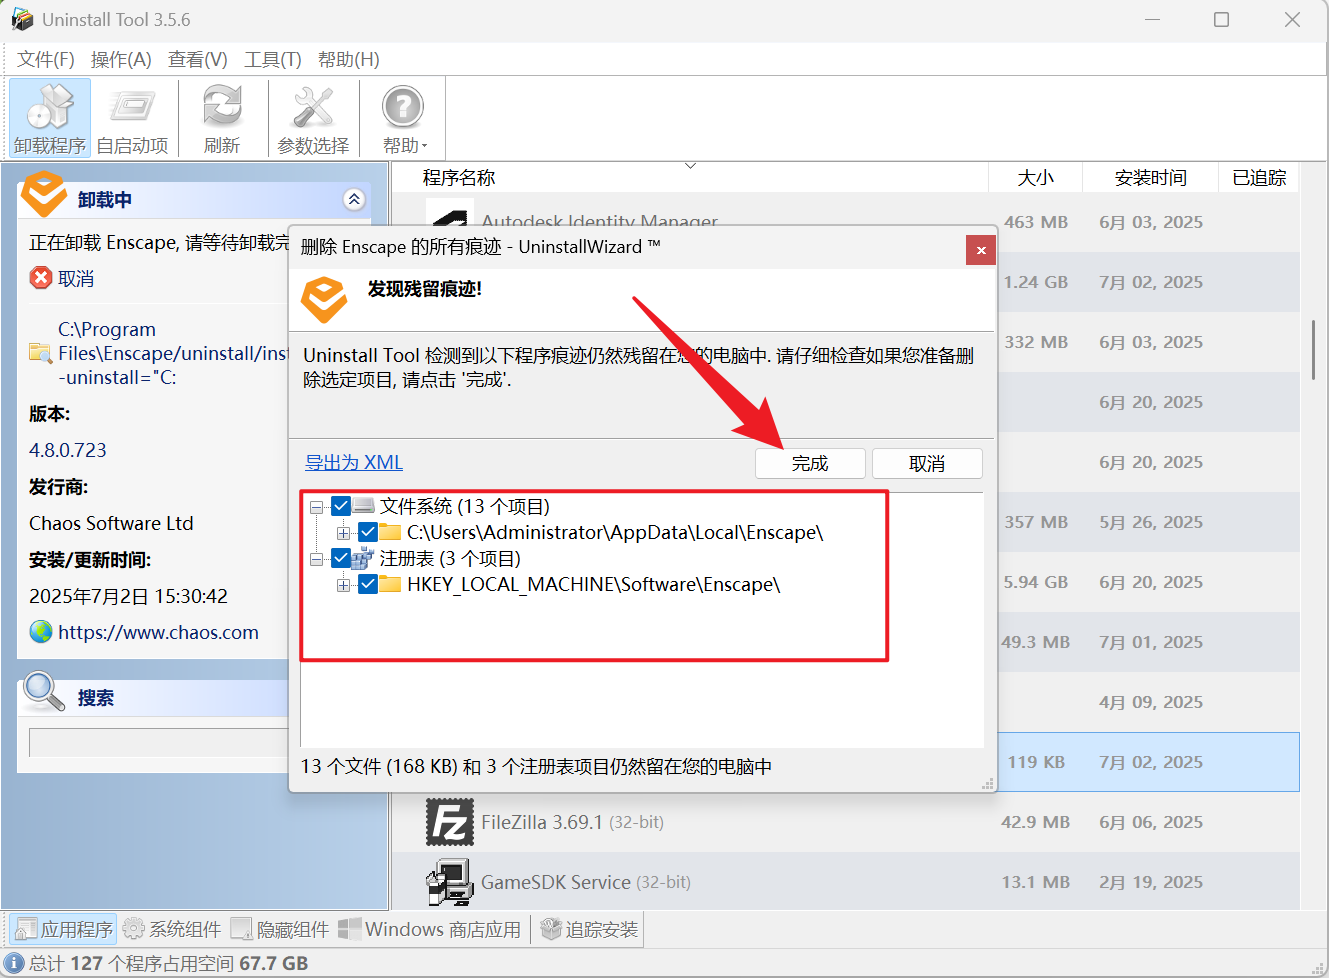Click the red 取消 cancel icon in sidebar
The image size is (1329, 978).
coord(41,278)
